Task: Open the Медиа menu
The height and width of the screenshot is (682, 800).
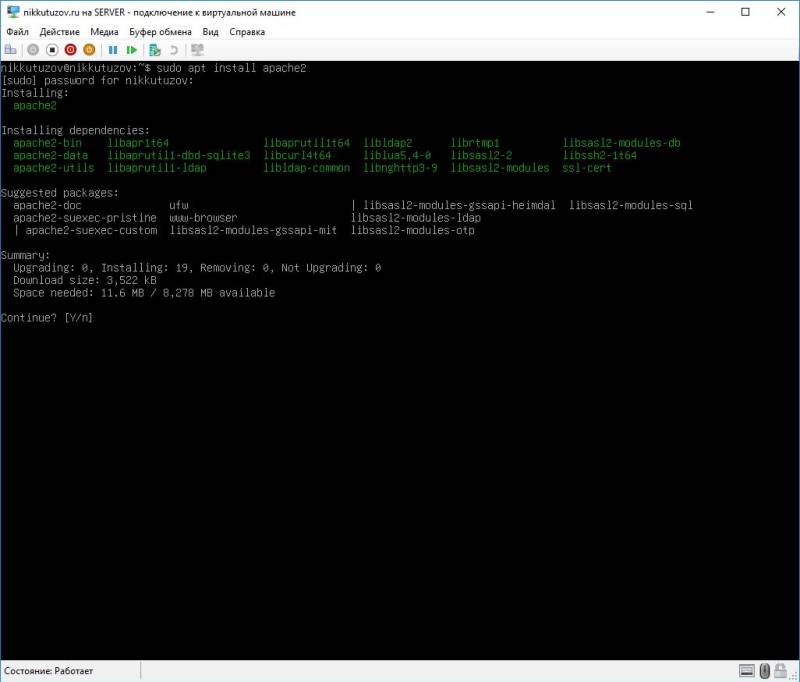Action: [105, 31]
